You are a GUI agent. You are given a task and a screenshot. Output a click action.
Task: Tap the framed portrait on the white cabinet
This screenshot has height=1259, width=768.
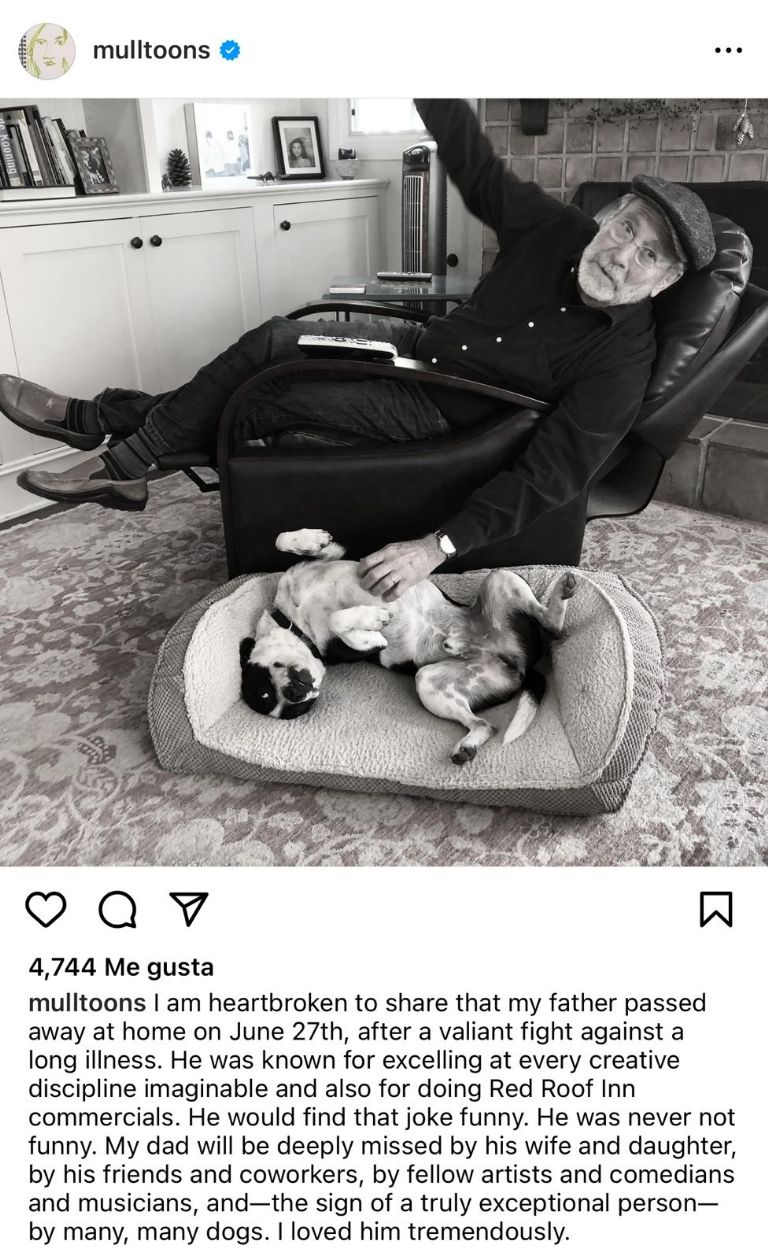coord(298,147)
